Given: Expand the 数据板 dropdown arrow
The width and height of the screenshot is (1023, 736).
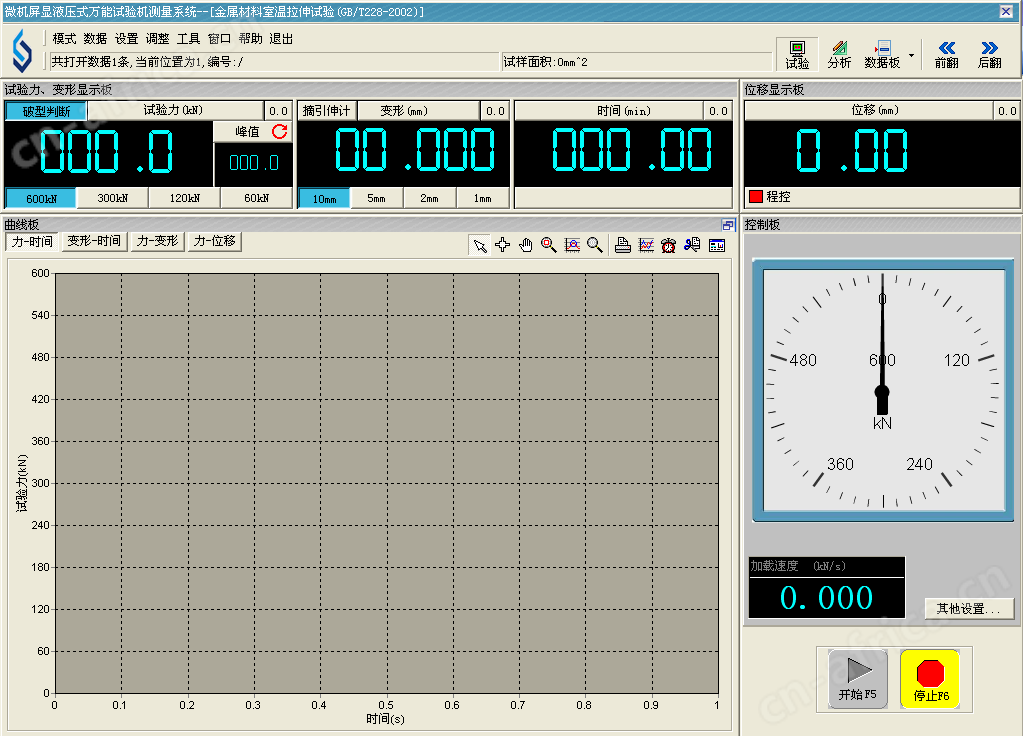Looking at the screenshot, I should [911, 54].
